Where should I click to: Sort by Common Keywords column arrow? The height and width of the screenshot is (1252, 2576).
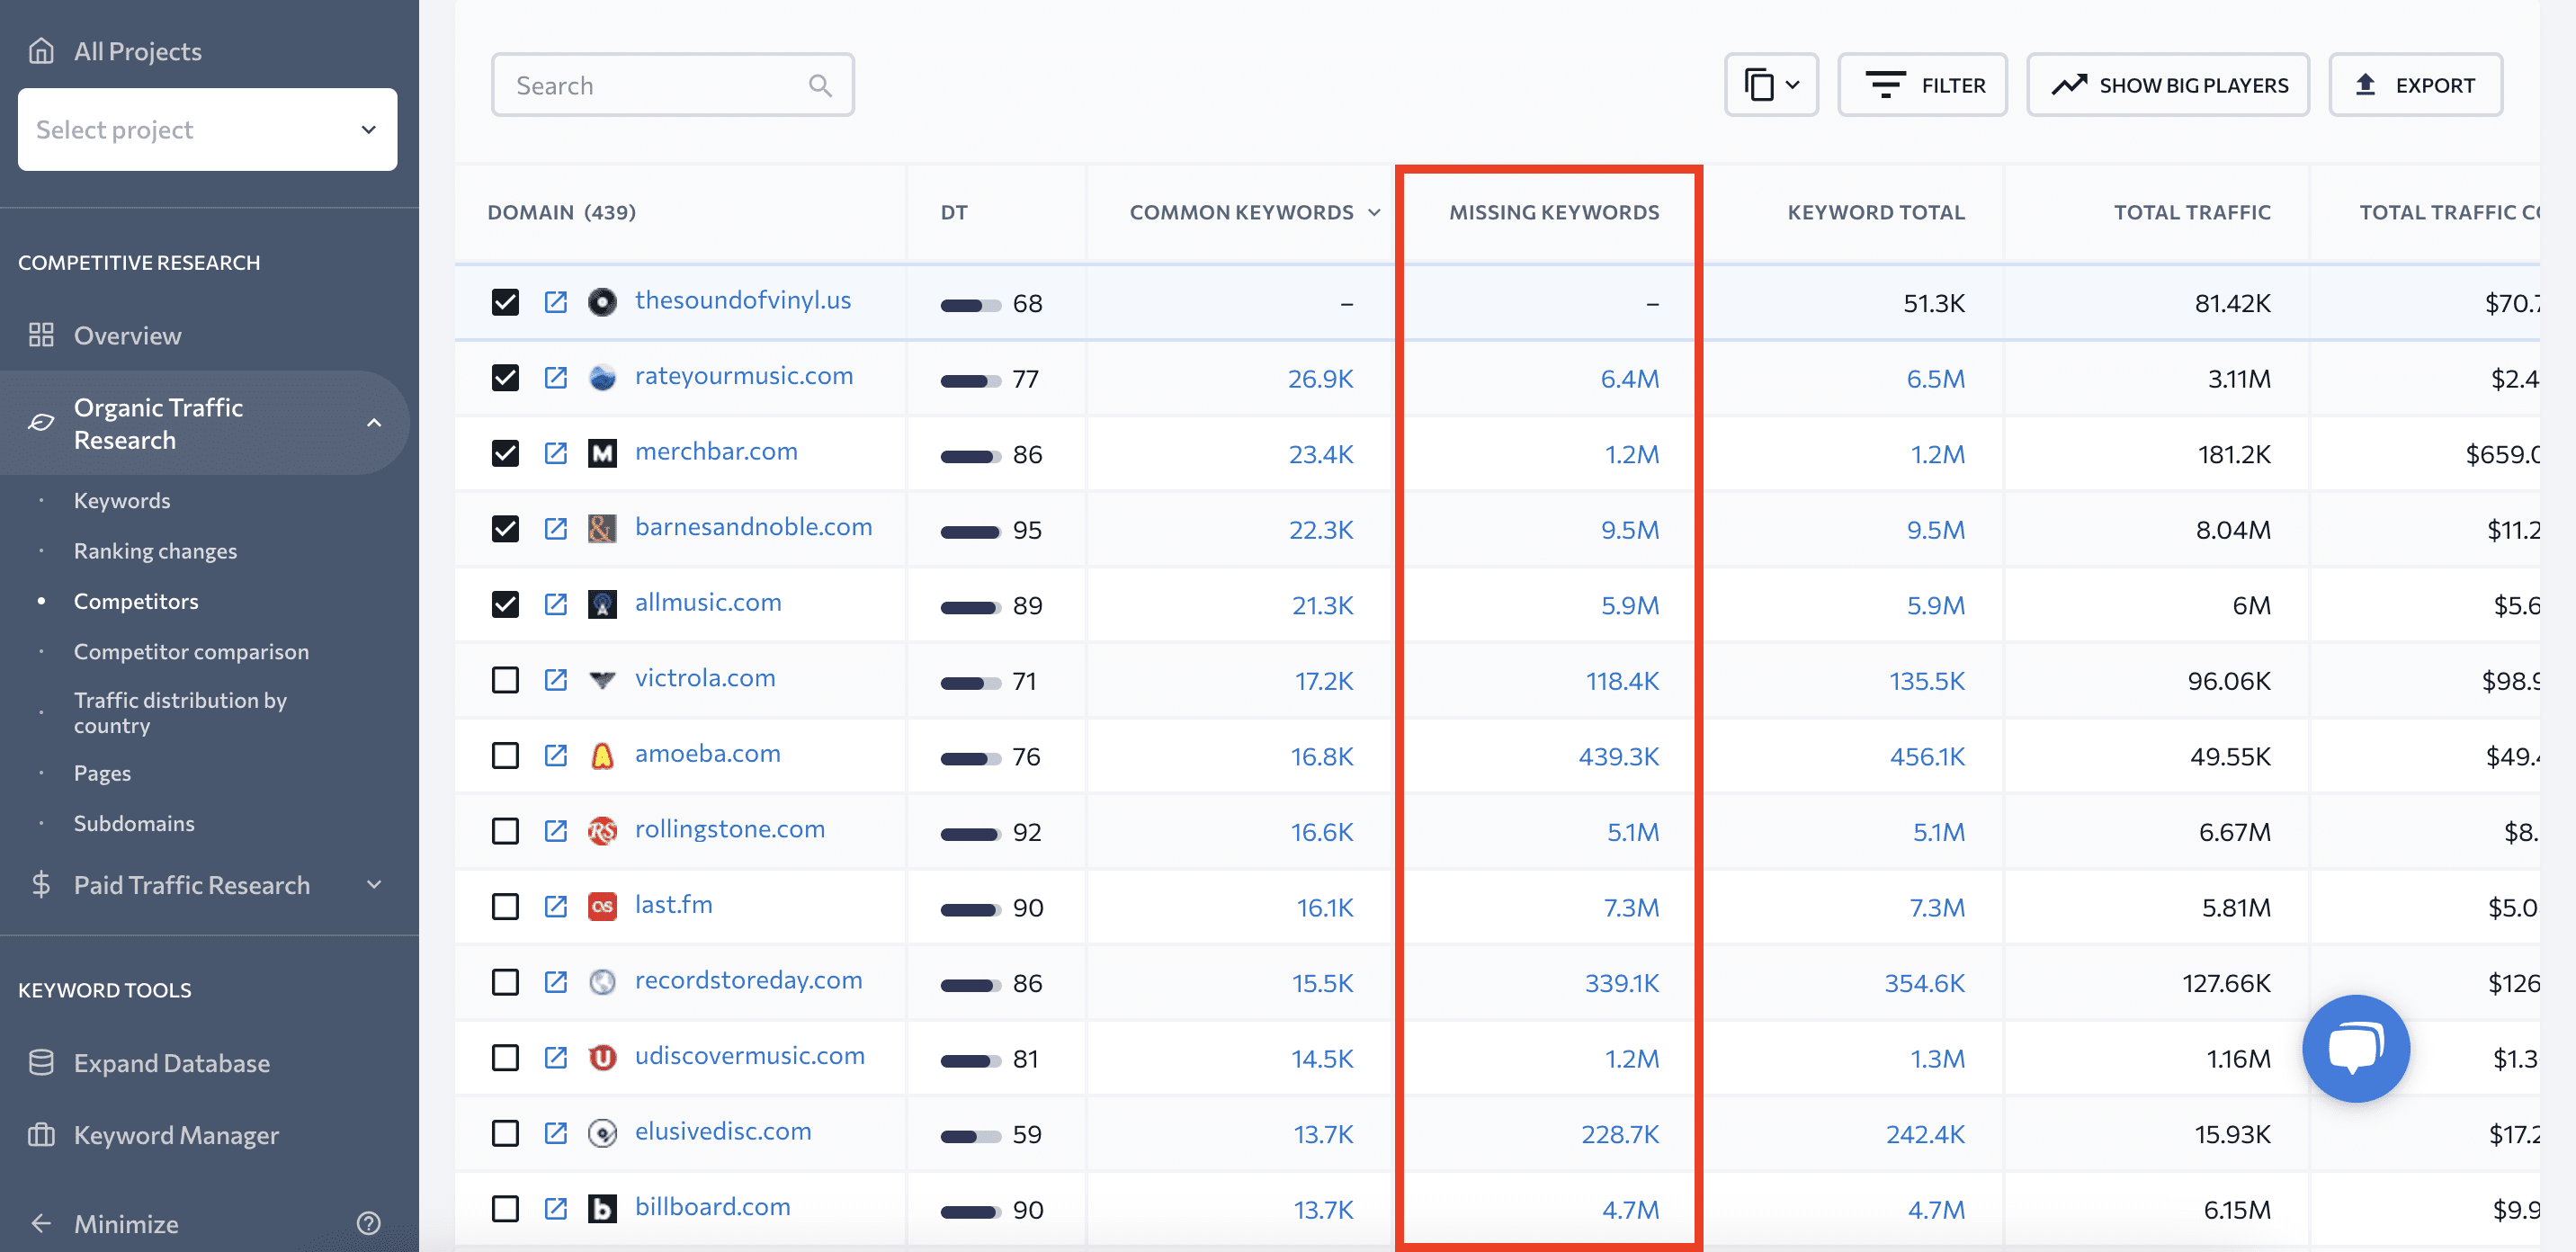1374,212
